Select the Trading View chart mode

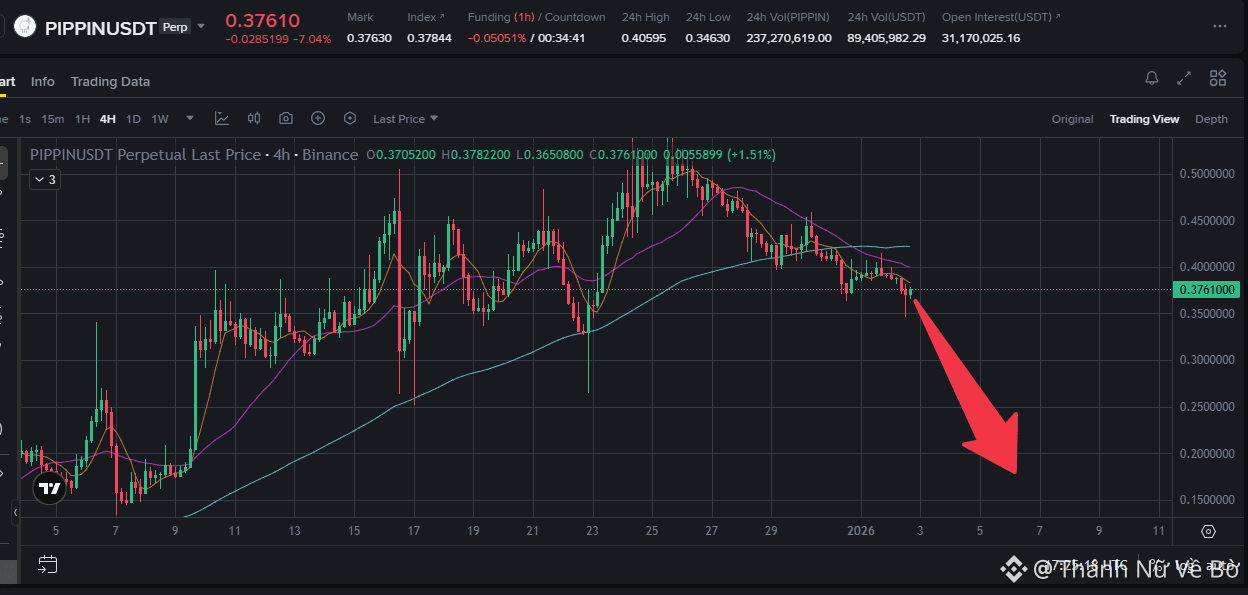(1144, 119)
